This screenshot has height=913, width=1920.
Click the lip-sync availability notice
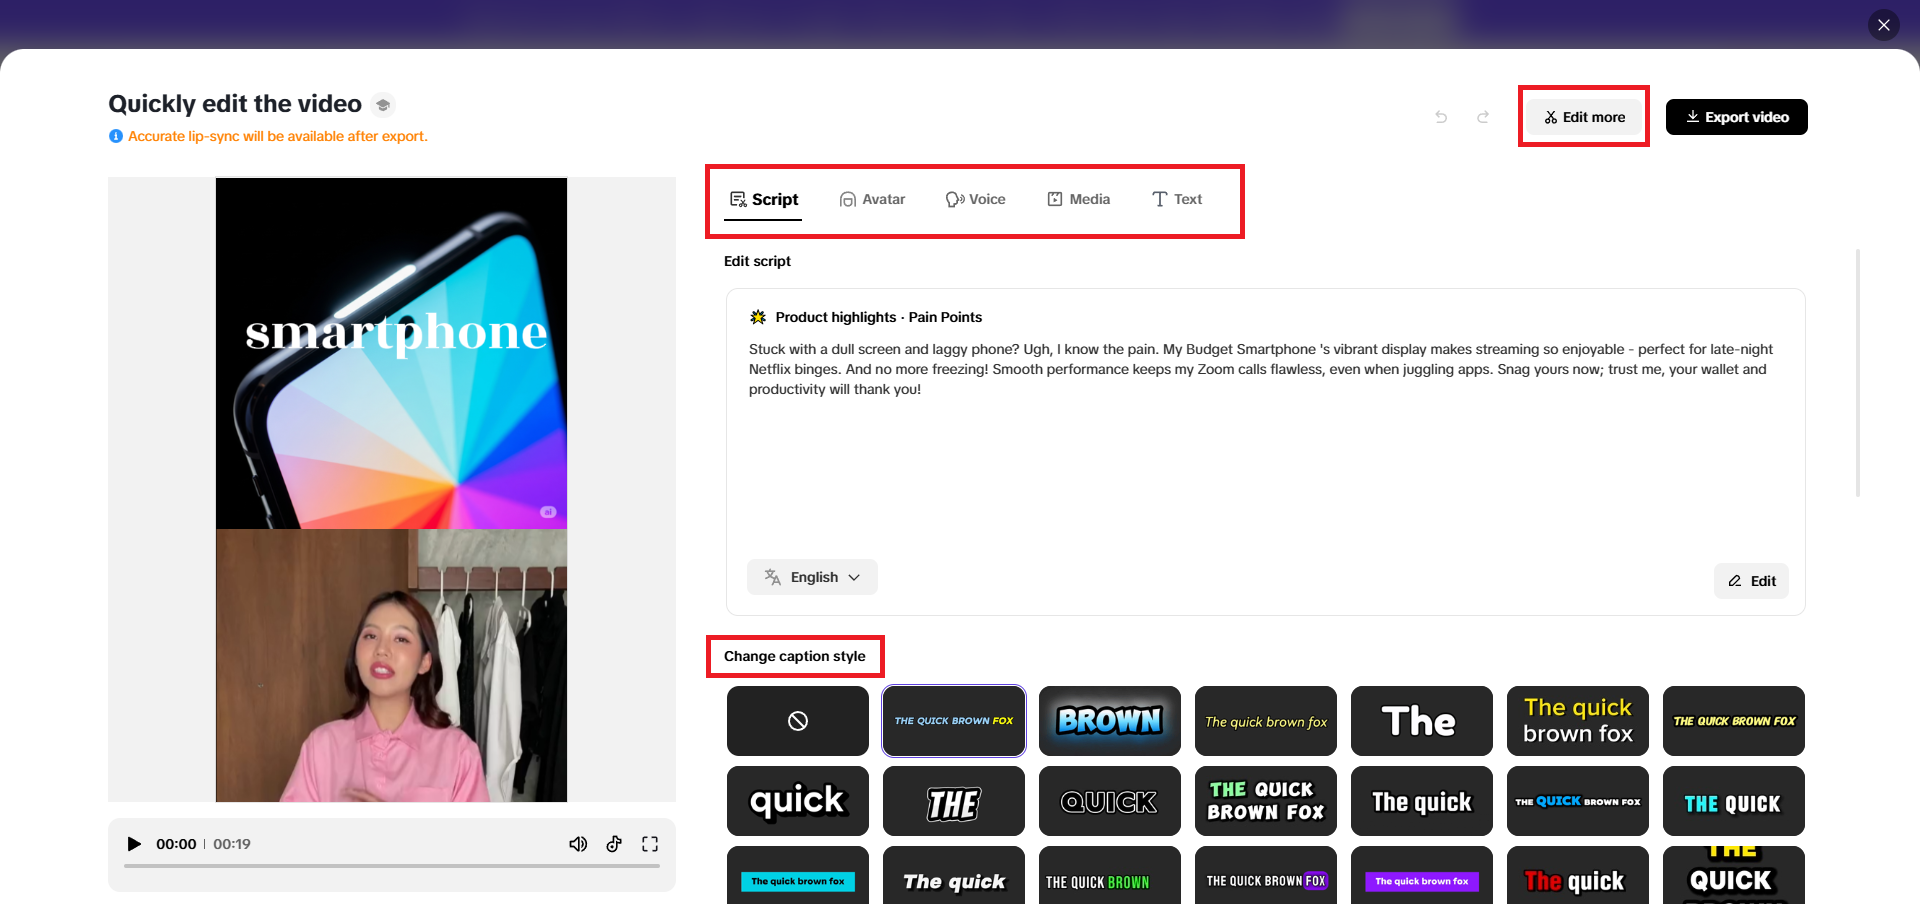click(x=278, y=136)
